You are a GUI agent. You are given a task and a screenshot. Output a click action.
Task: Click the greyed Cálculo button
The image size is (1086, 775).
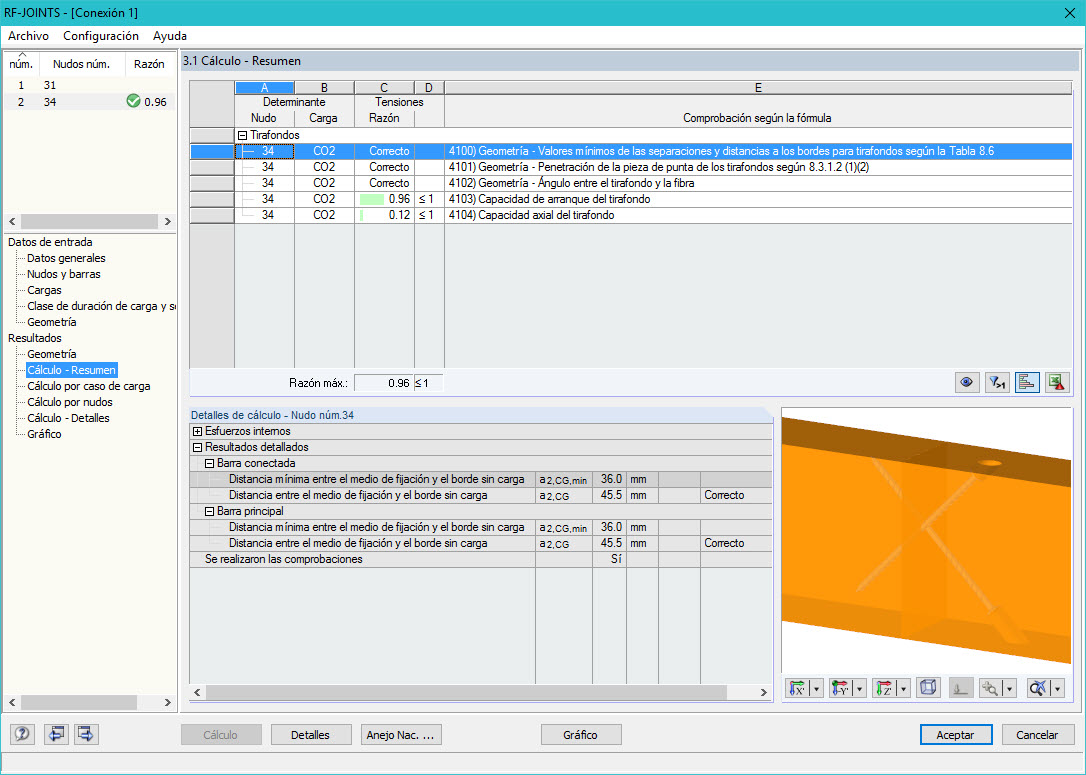pos(221,735)
